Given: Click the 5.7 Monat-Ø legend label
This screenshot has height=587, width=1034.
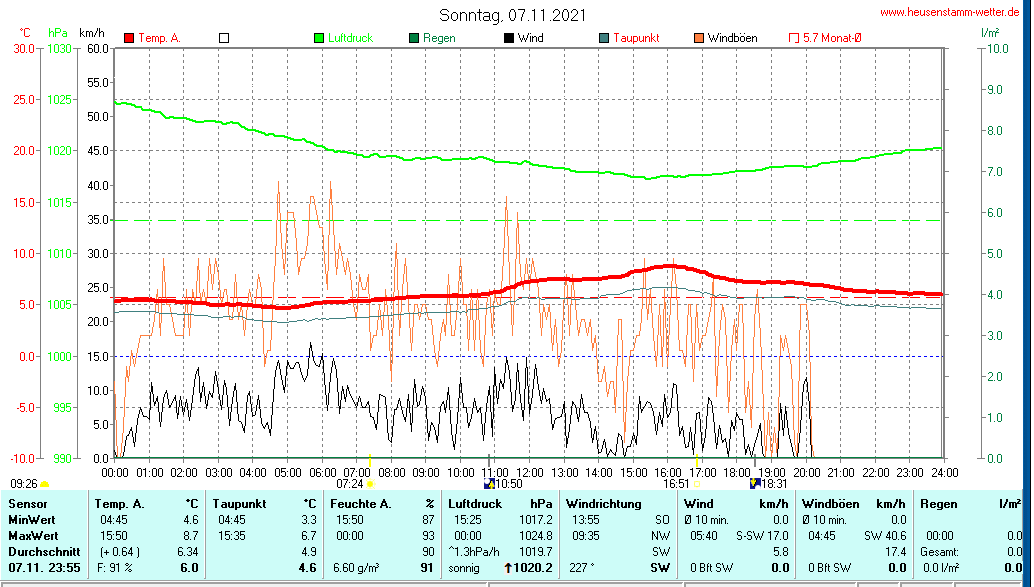Looking at the screenshot, I should pyautogui.click(x=832, y=38).
